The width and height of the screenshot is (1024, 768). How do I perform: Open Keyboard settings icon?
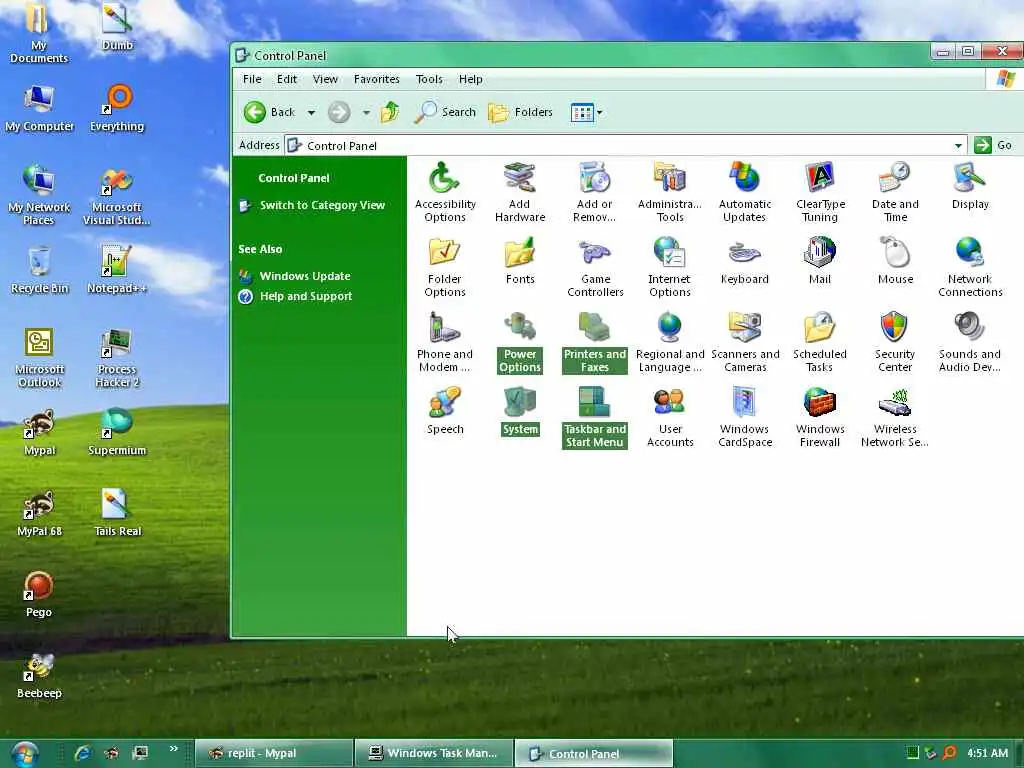click(x=744, y=261)
